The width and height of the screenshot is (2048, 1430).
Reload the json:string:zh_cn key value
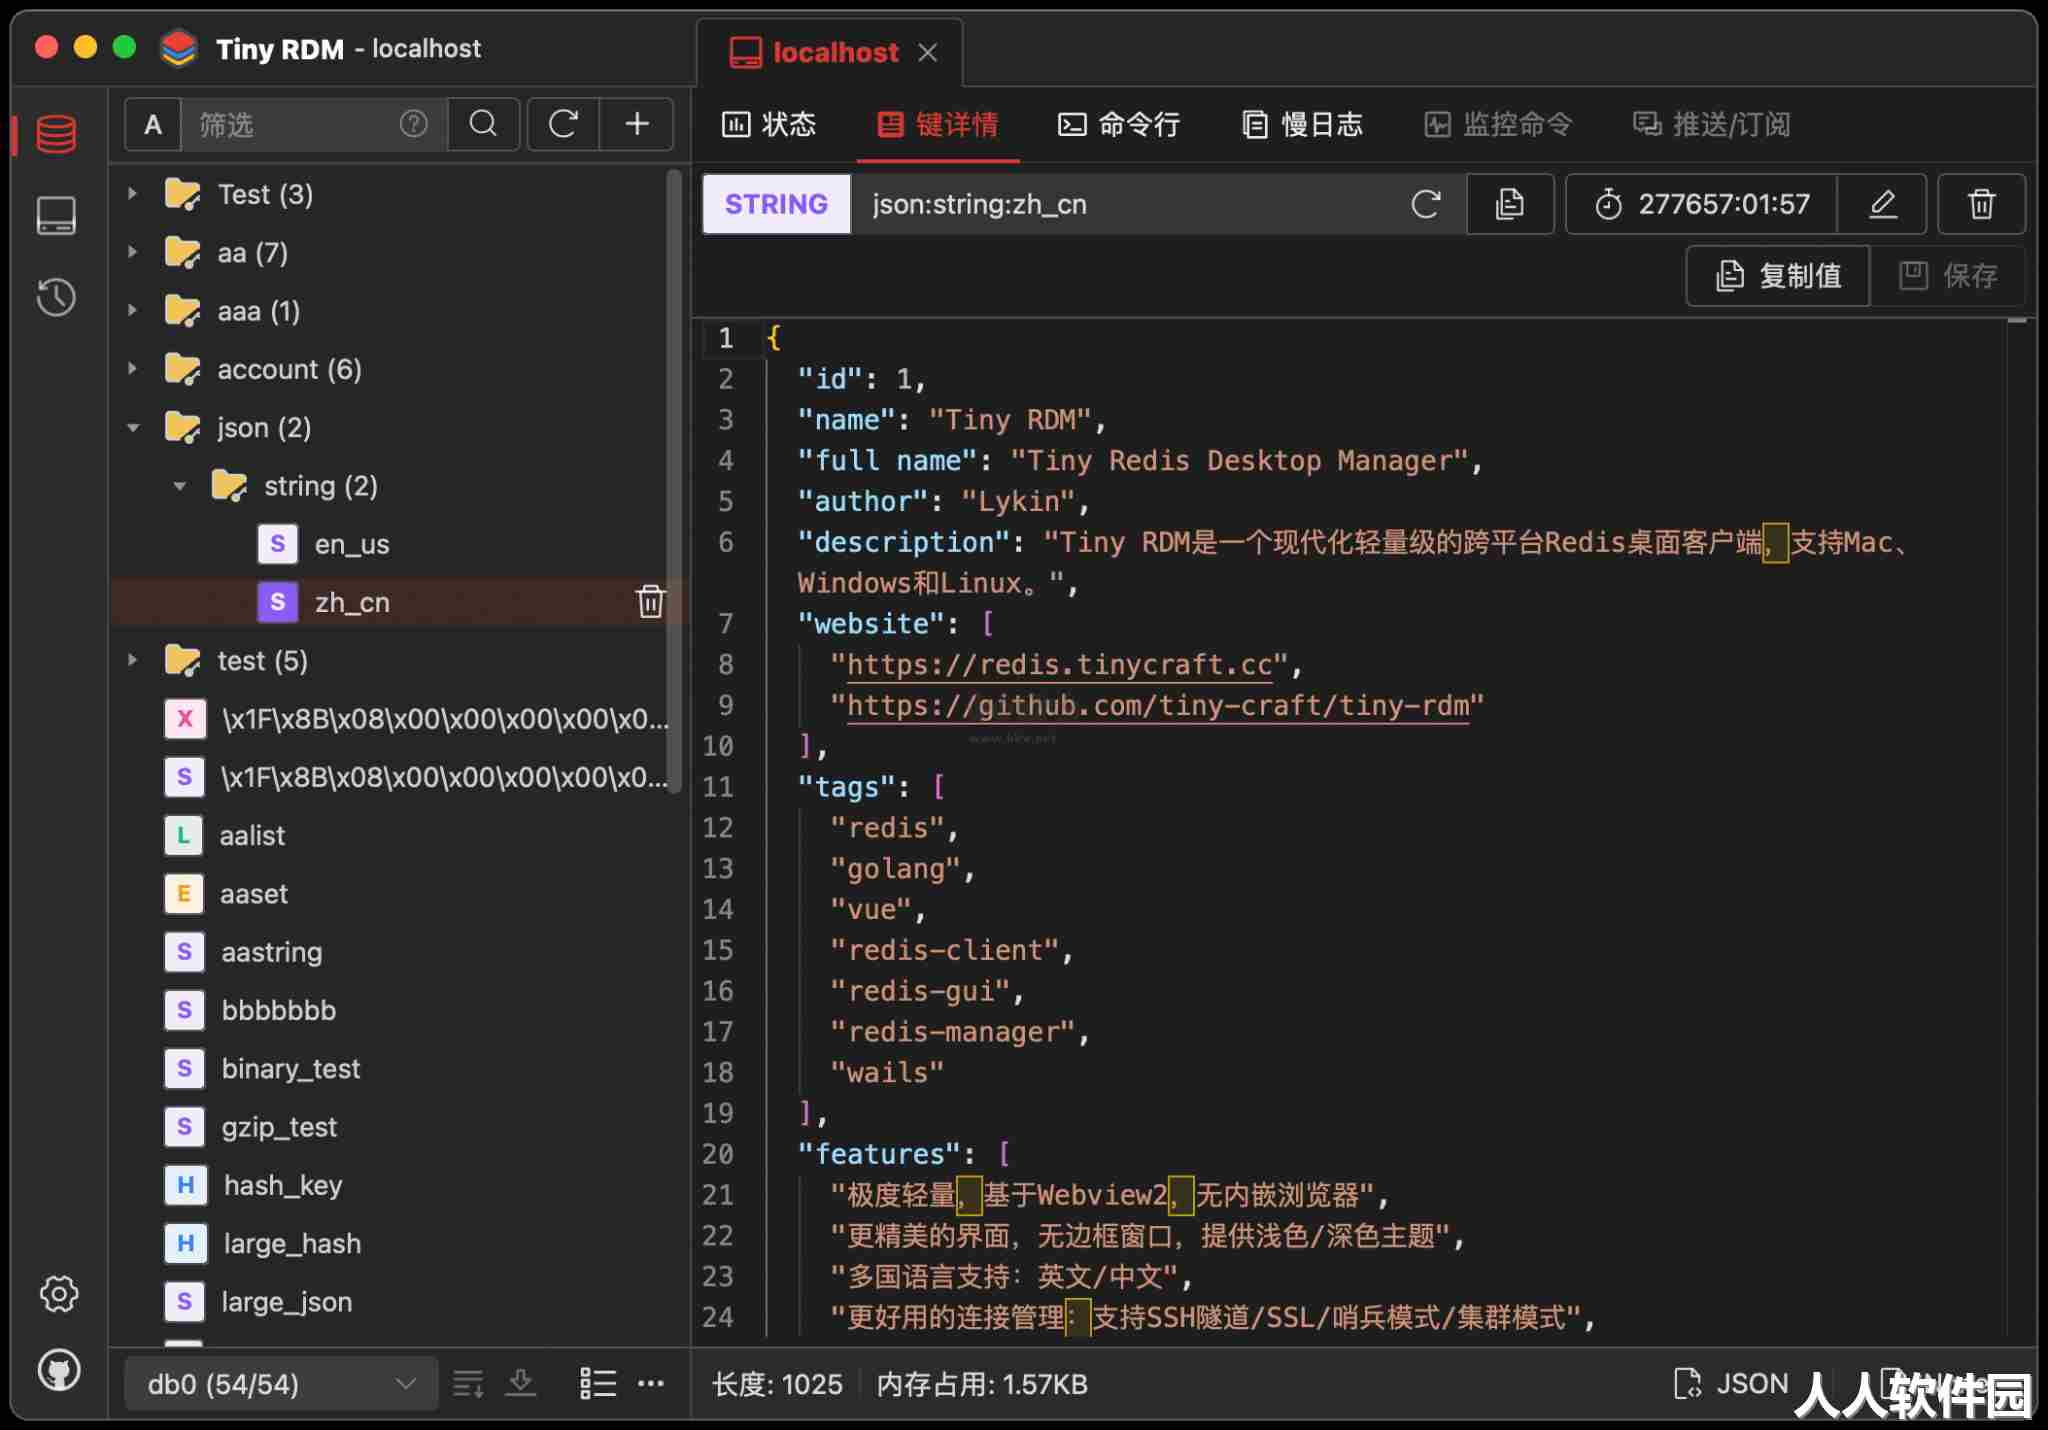pyautogui.click(x=1426, y=204)
